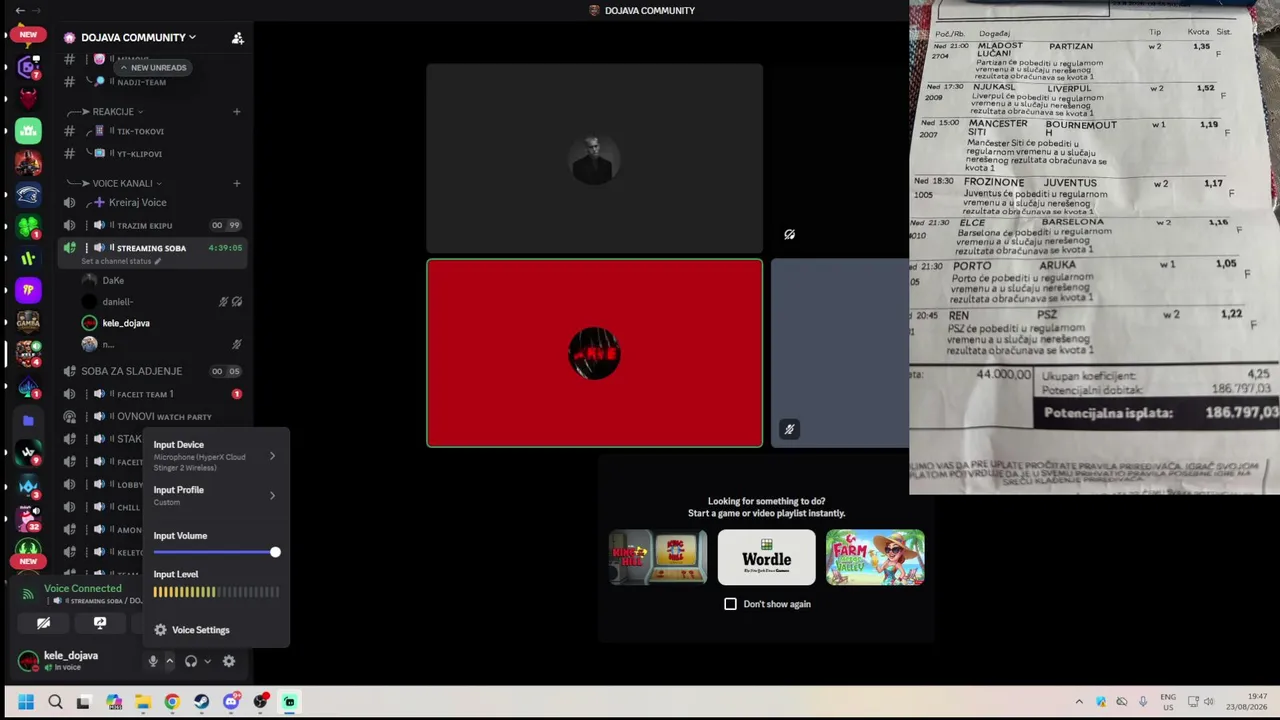Click the invite people icon beside the server name
The height and width of the screenshot is (720, 1280).
coord(237,38)
